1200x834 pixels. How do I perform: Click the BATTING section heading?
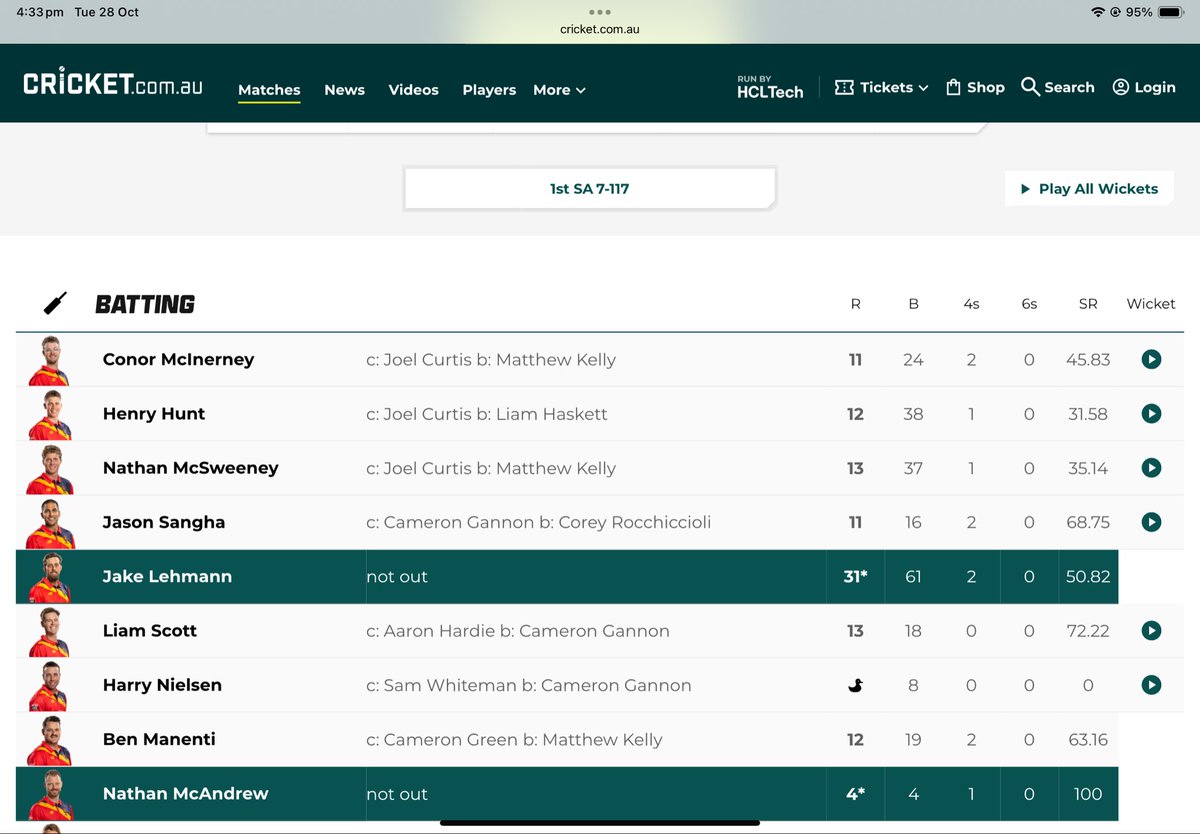click(145, 304)
